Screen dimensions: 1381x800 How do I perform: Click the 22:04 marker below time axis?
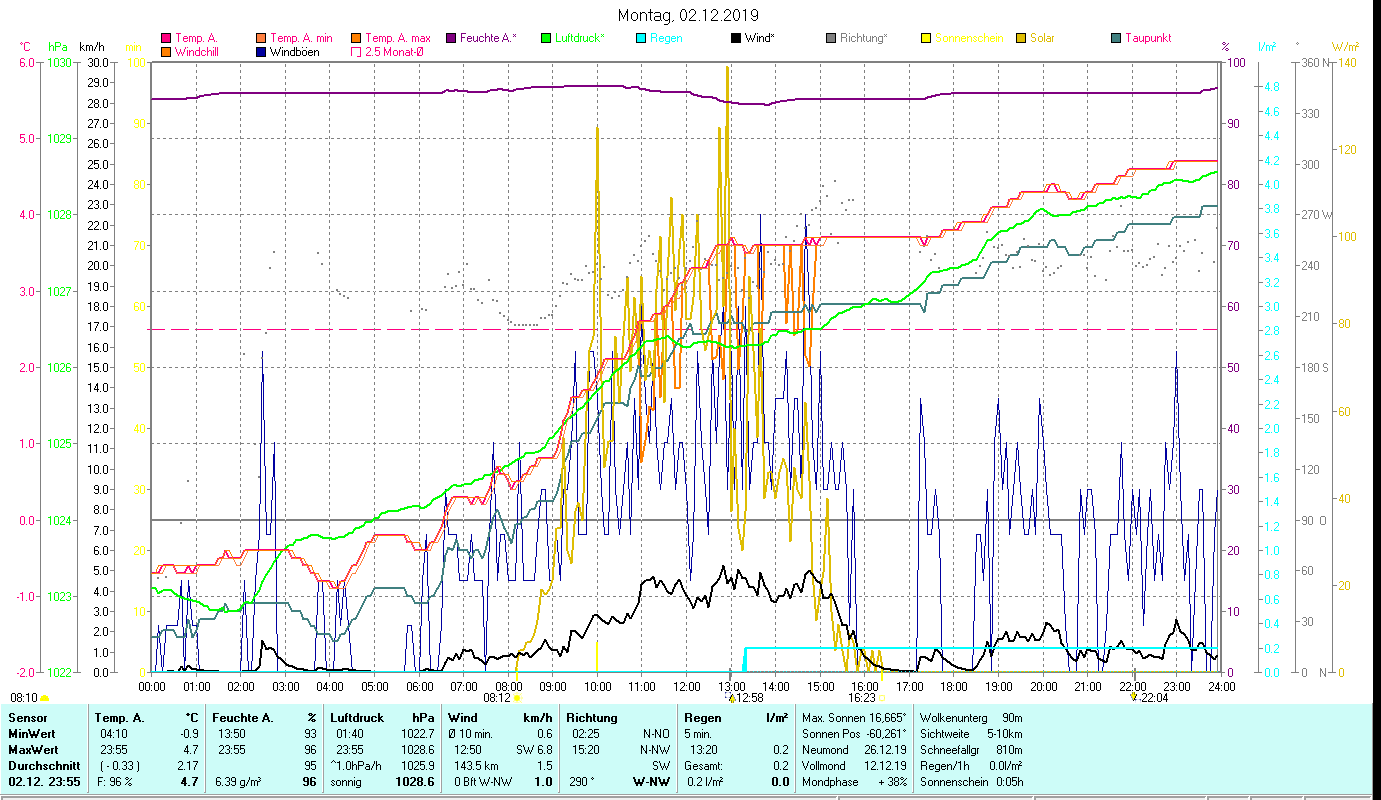1151,698
